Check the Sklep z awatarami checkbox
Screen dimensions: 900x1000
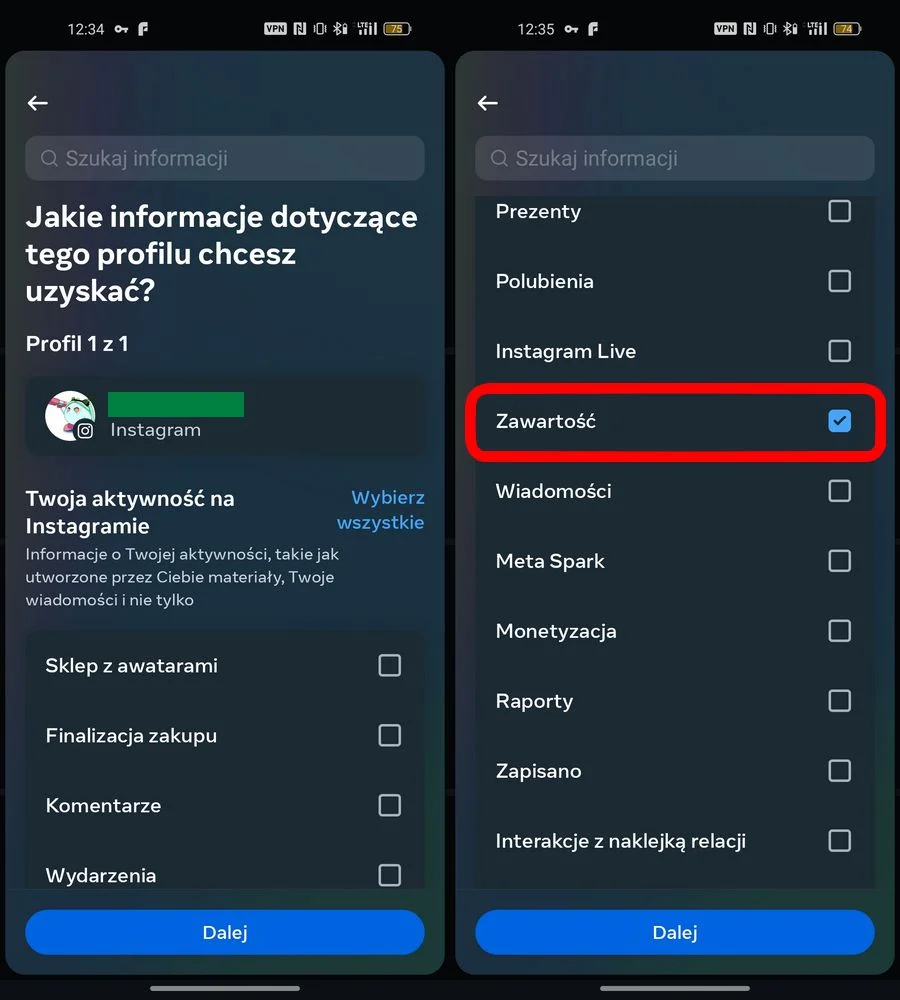[390, 665]
